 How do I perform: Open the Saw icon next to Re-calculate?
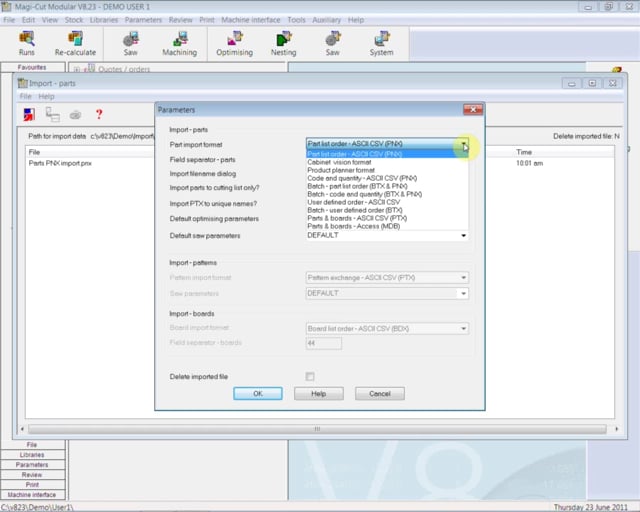(131, 43)
